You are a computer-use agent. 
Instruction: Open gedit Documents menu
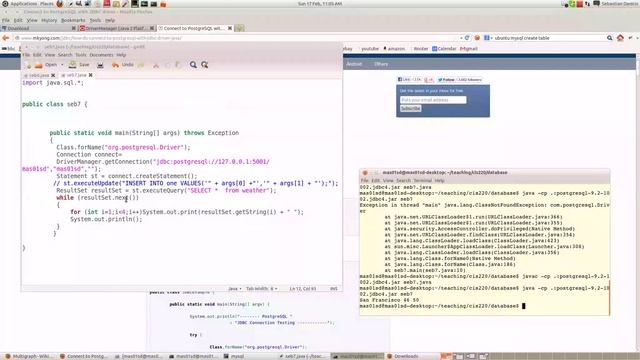pos(101,55)
